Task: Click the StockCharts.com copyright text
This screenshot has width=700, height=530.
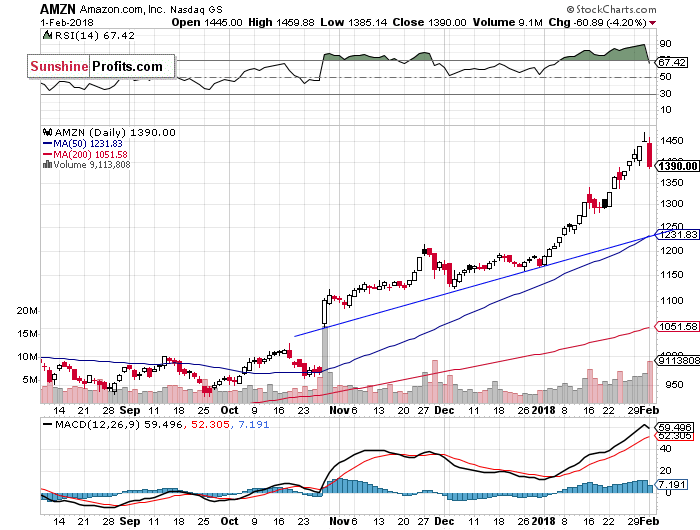Action: (x=611, y=9)
